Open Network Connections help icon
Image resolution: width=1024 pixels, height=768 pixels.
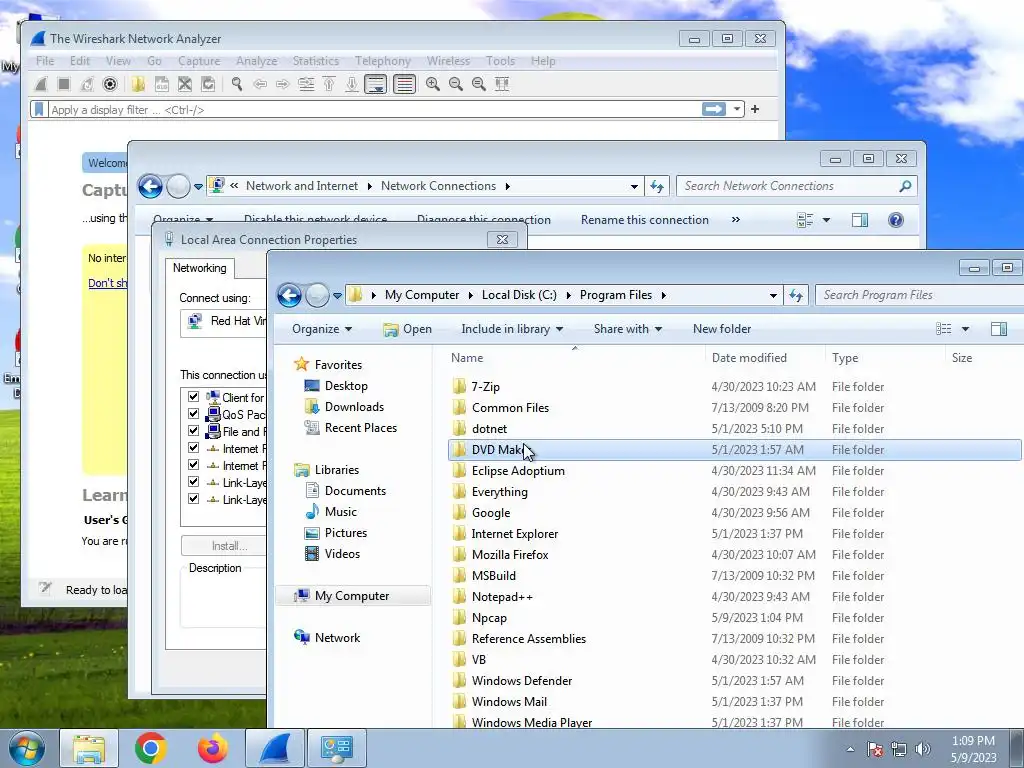896,220
